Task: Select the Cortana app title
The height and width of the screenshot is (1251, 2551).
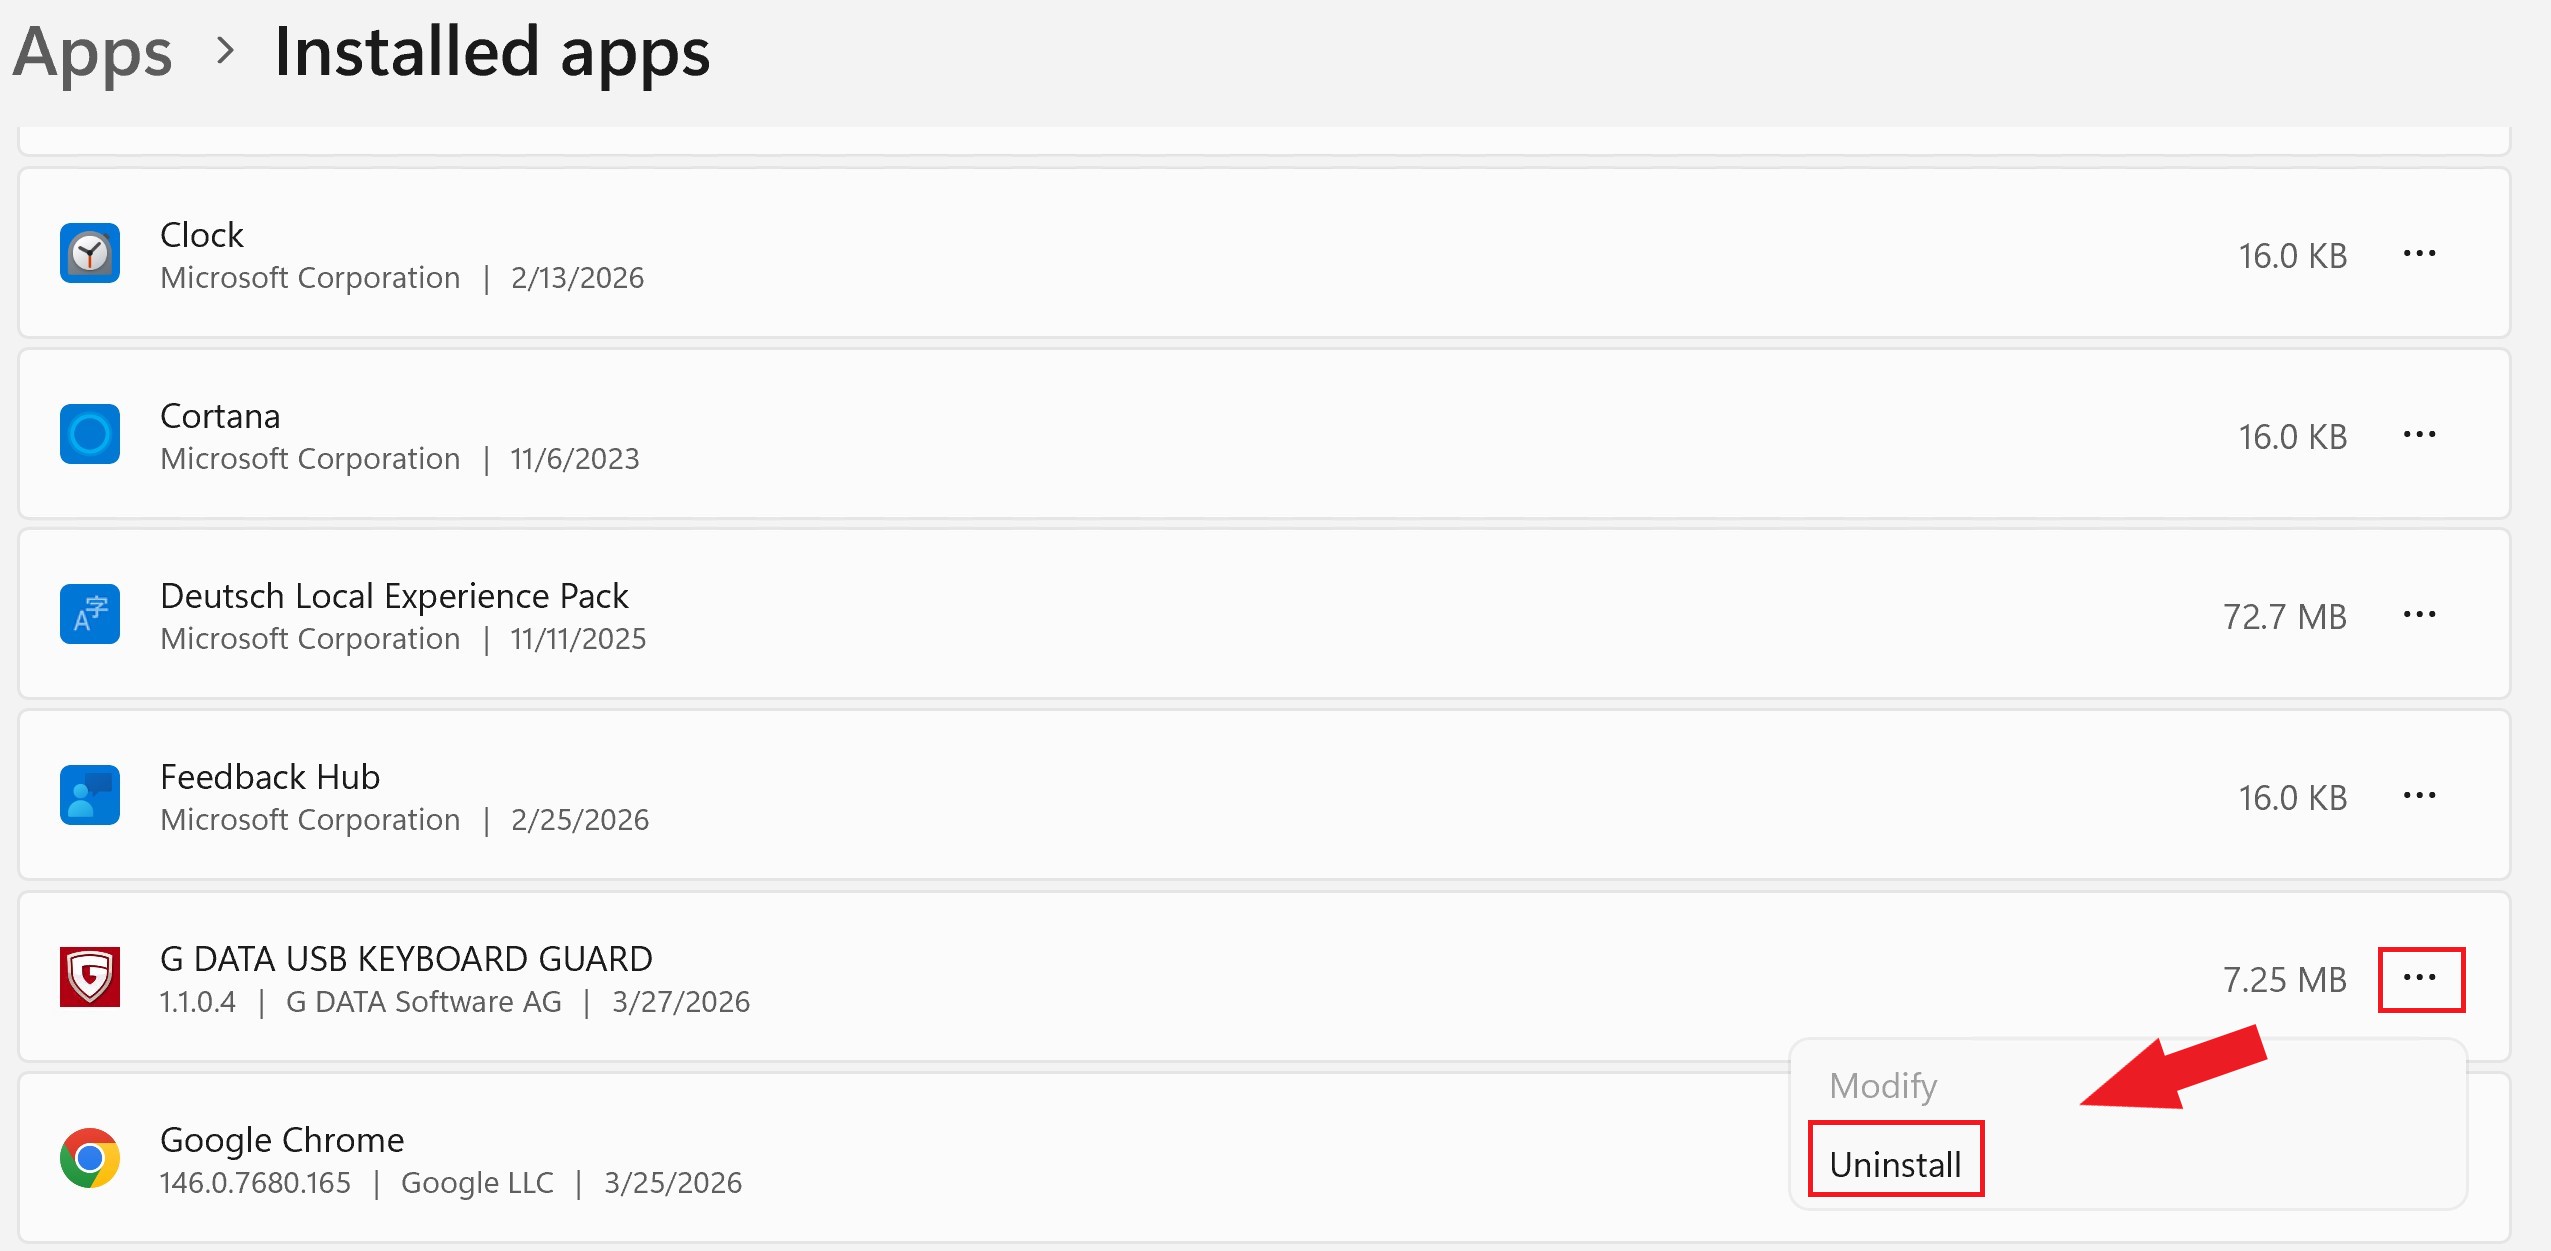Action: point(220,415)
